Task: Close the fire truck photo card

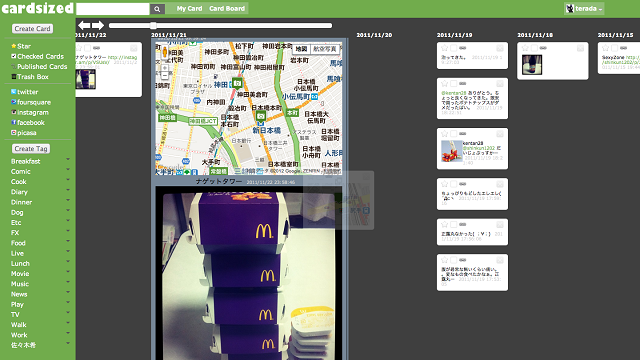Action: pyautogui.click(x=500, y=134)
